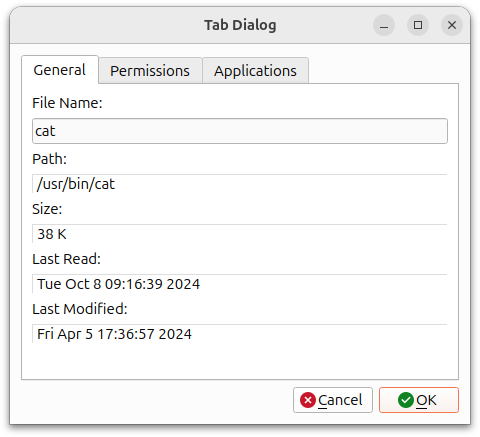480x437 pixels.
Task: Confirm with the OK button text
Action: coord(426,400)
